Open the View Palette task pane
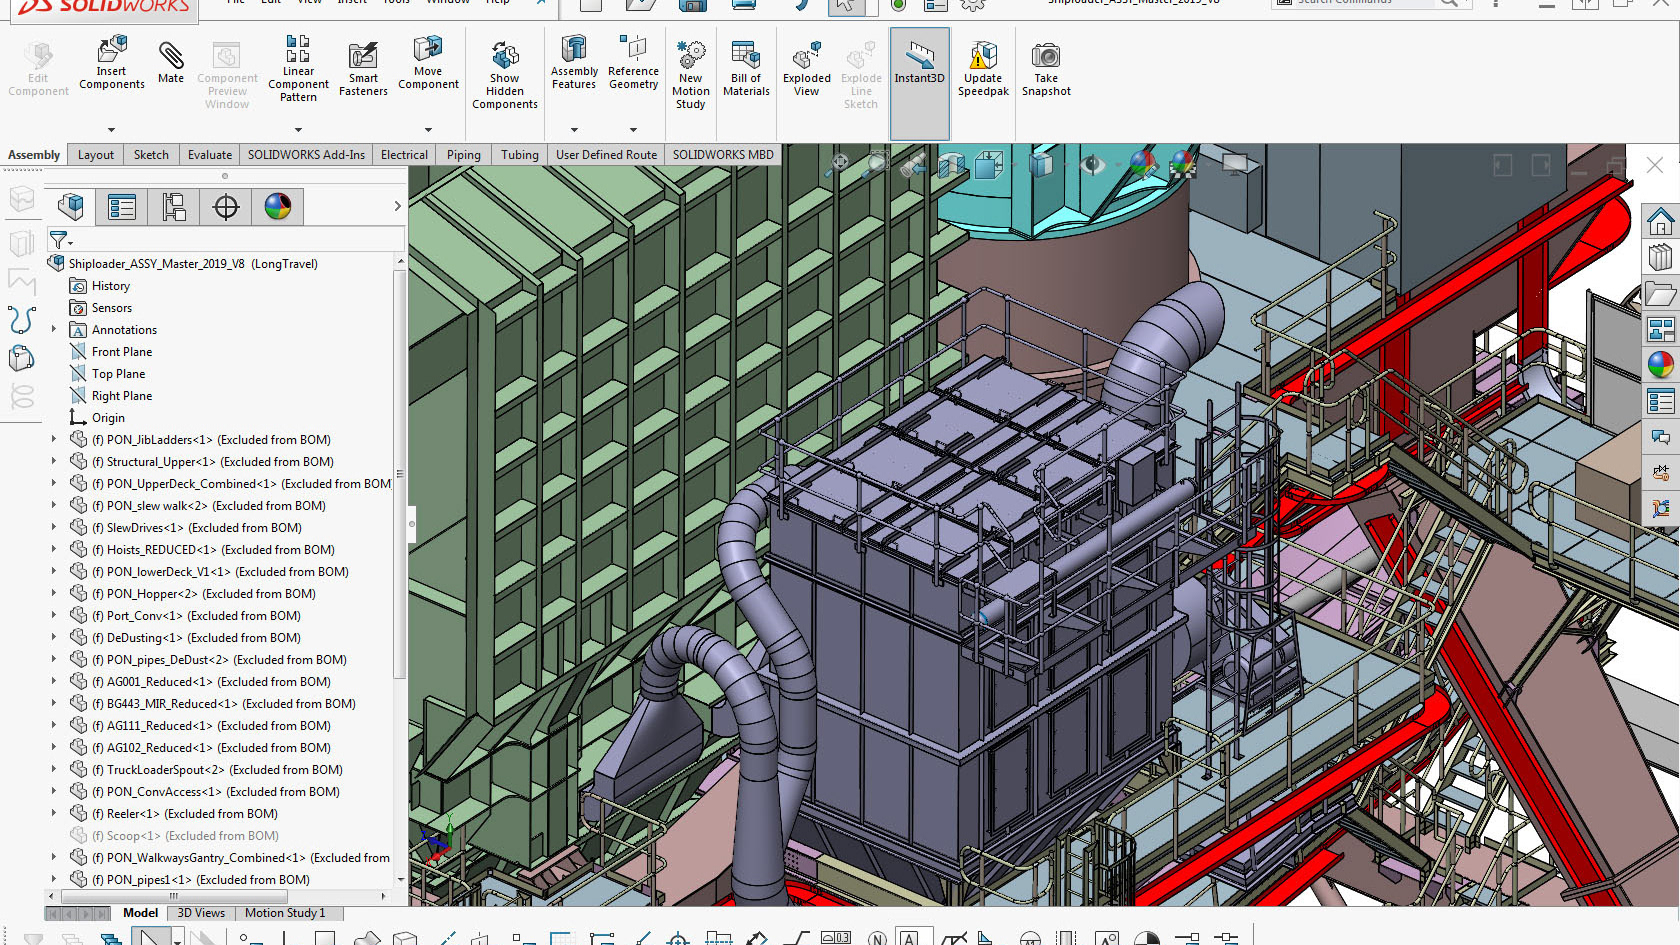Viewport: 1680px width, 945px height. pos(1661,329)
